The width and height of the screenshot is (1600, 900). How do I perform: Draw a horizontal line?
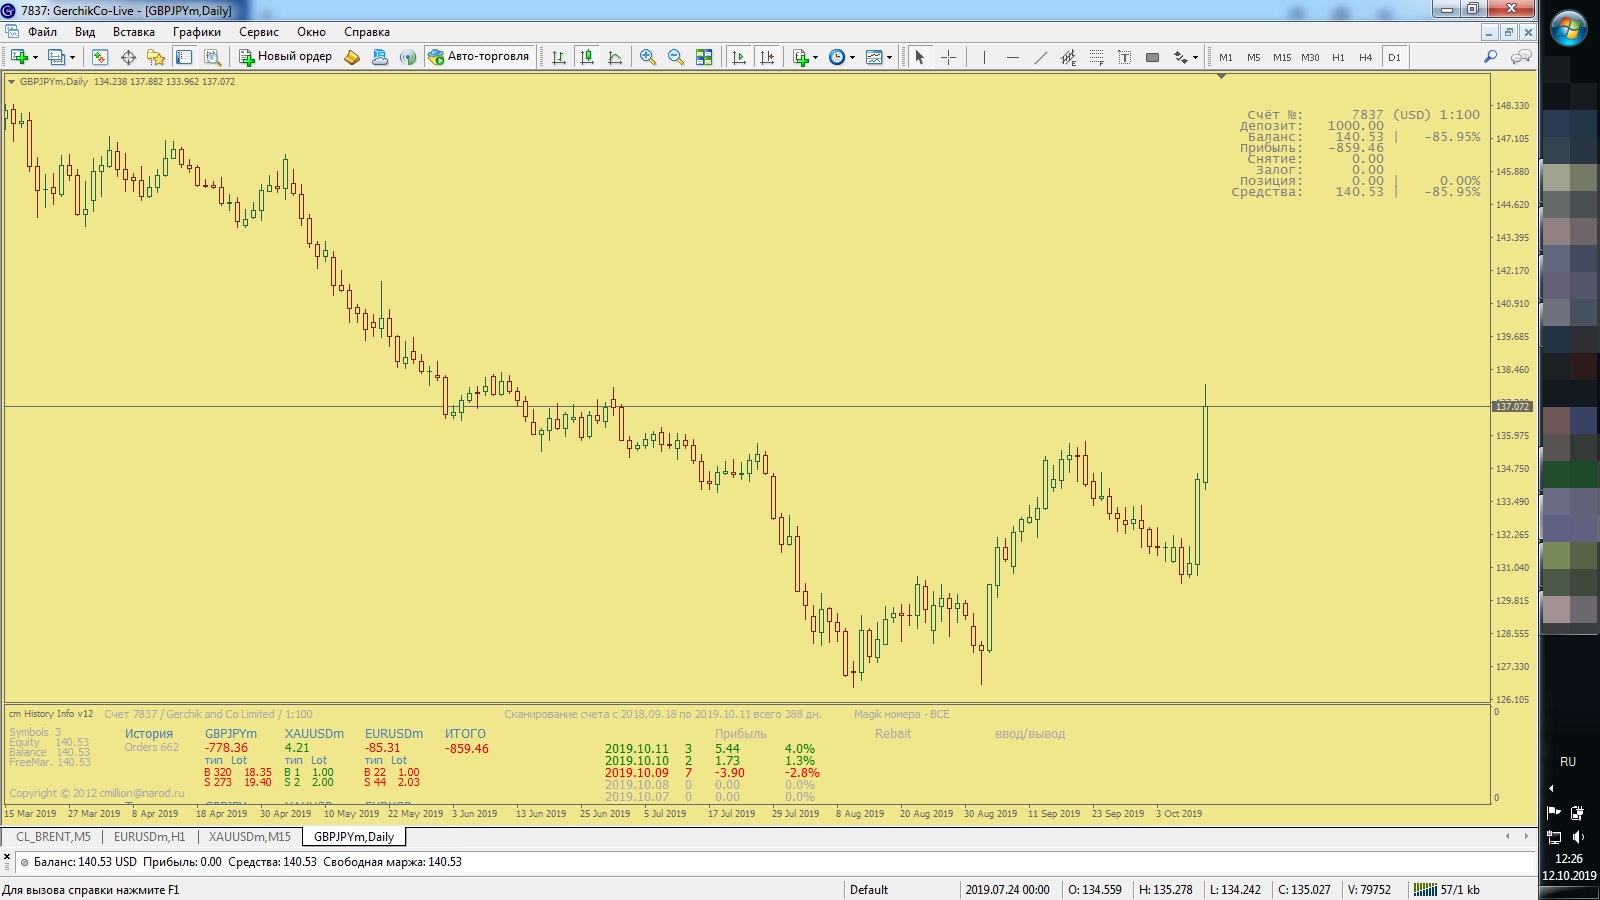pos(1012,57)
